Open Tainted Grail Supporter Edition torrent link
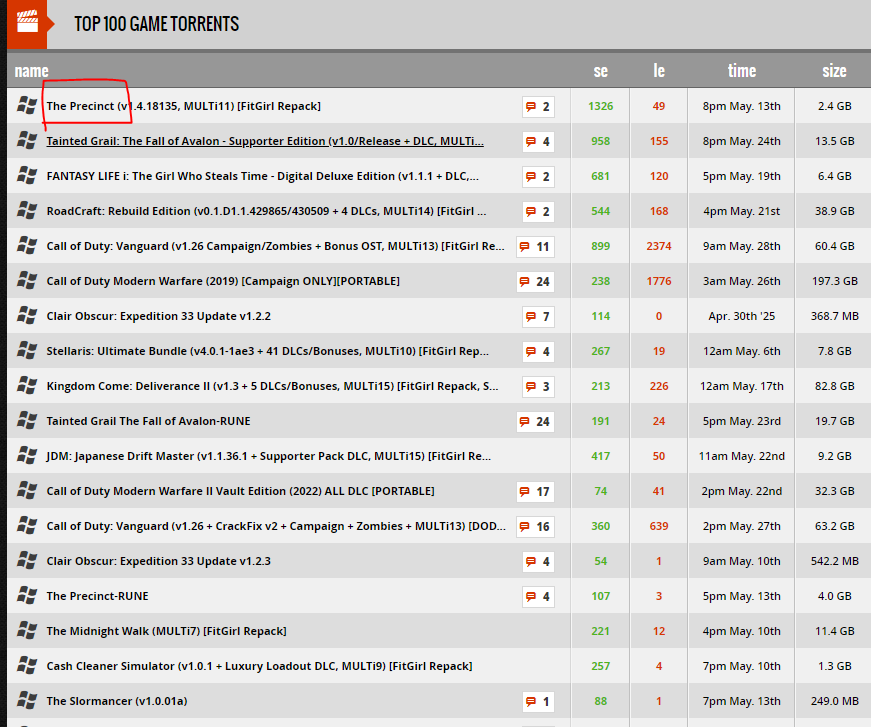Image resolution: width=871 pixels, height=727 pixels. [265, 141]
